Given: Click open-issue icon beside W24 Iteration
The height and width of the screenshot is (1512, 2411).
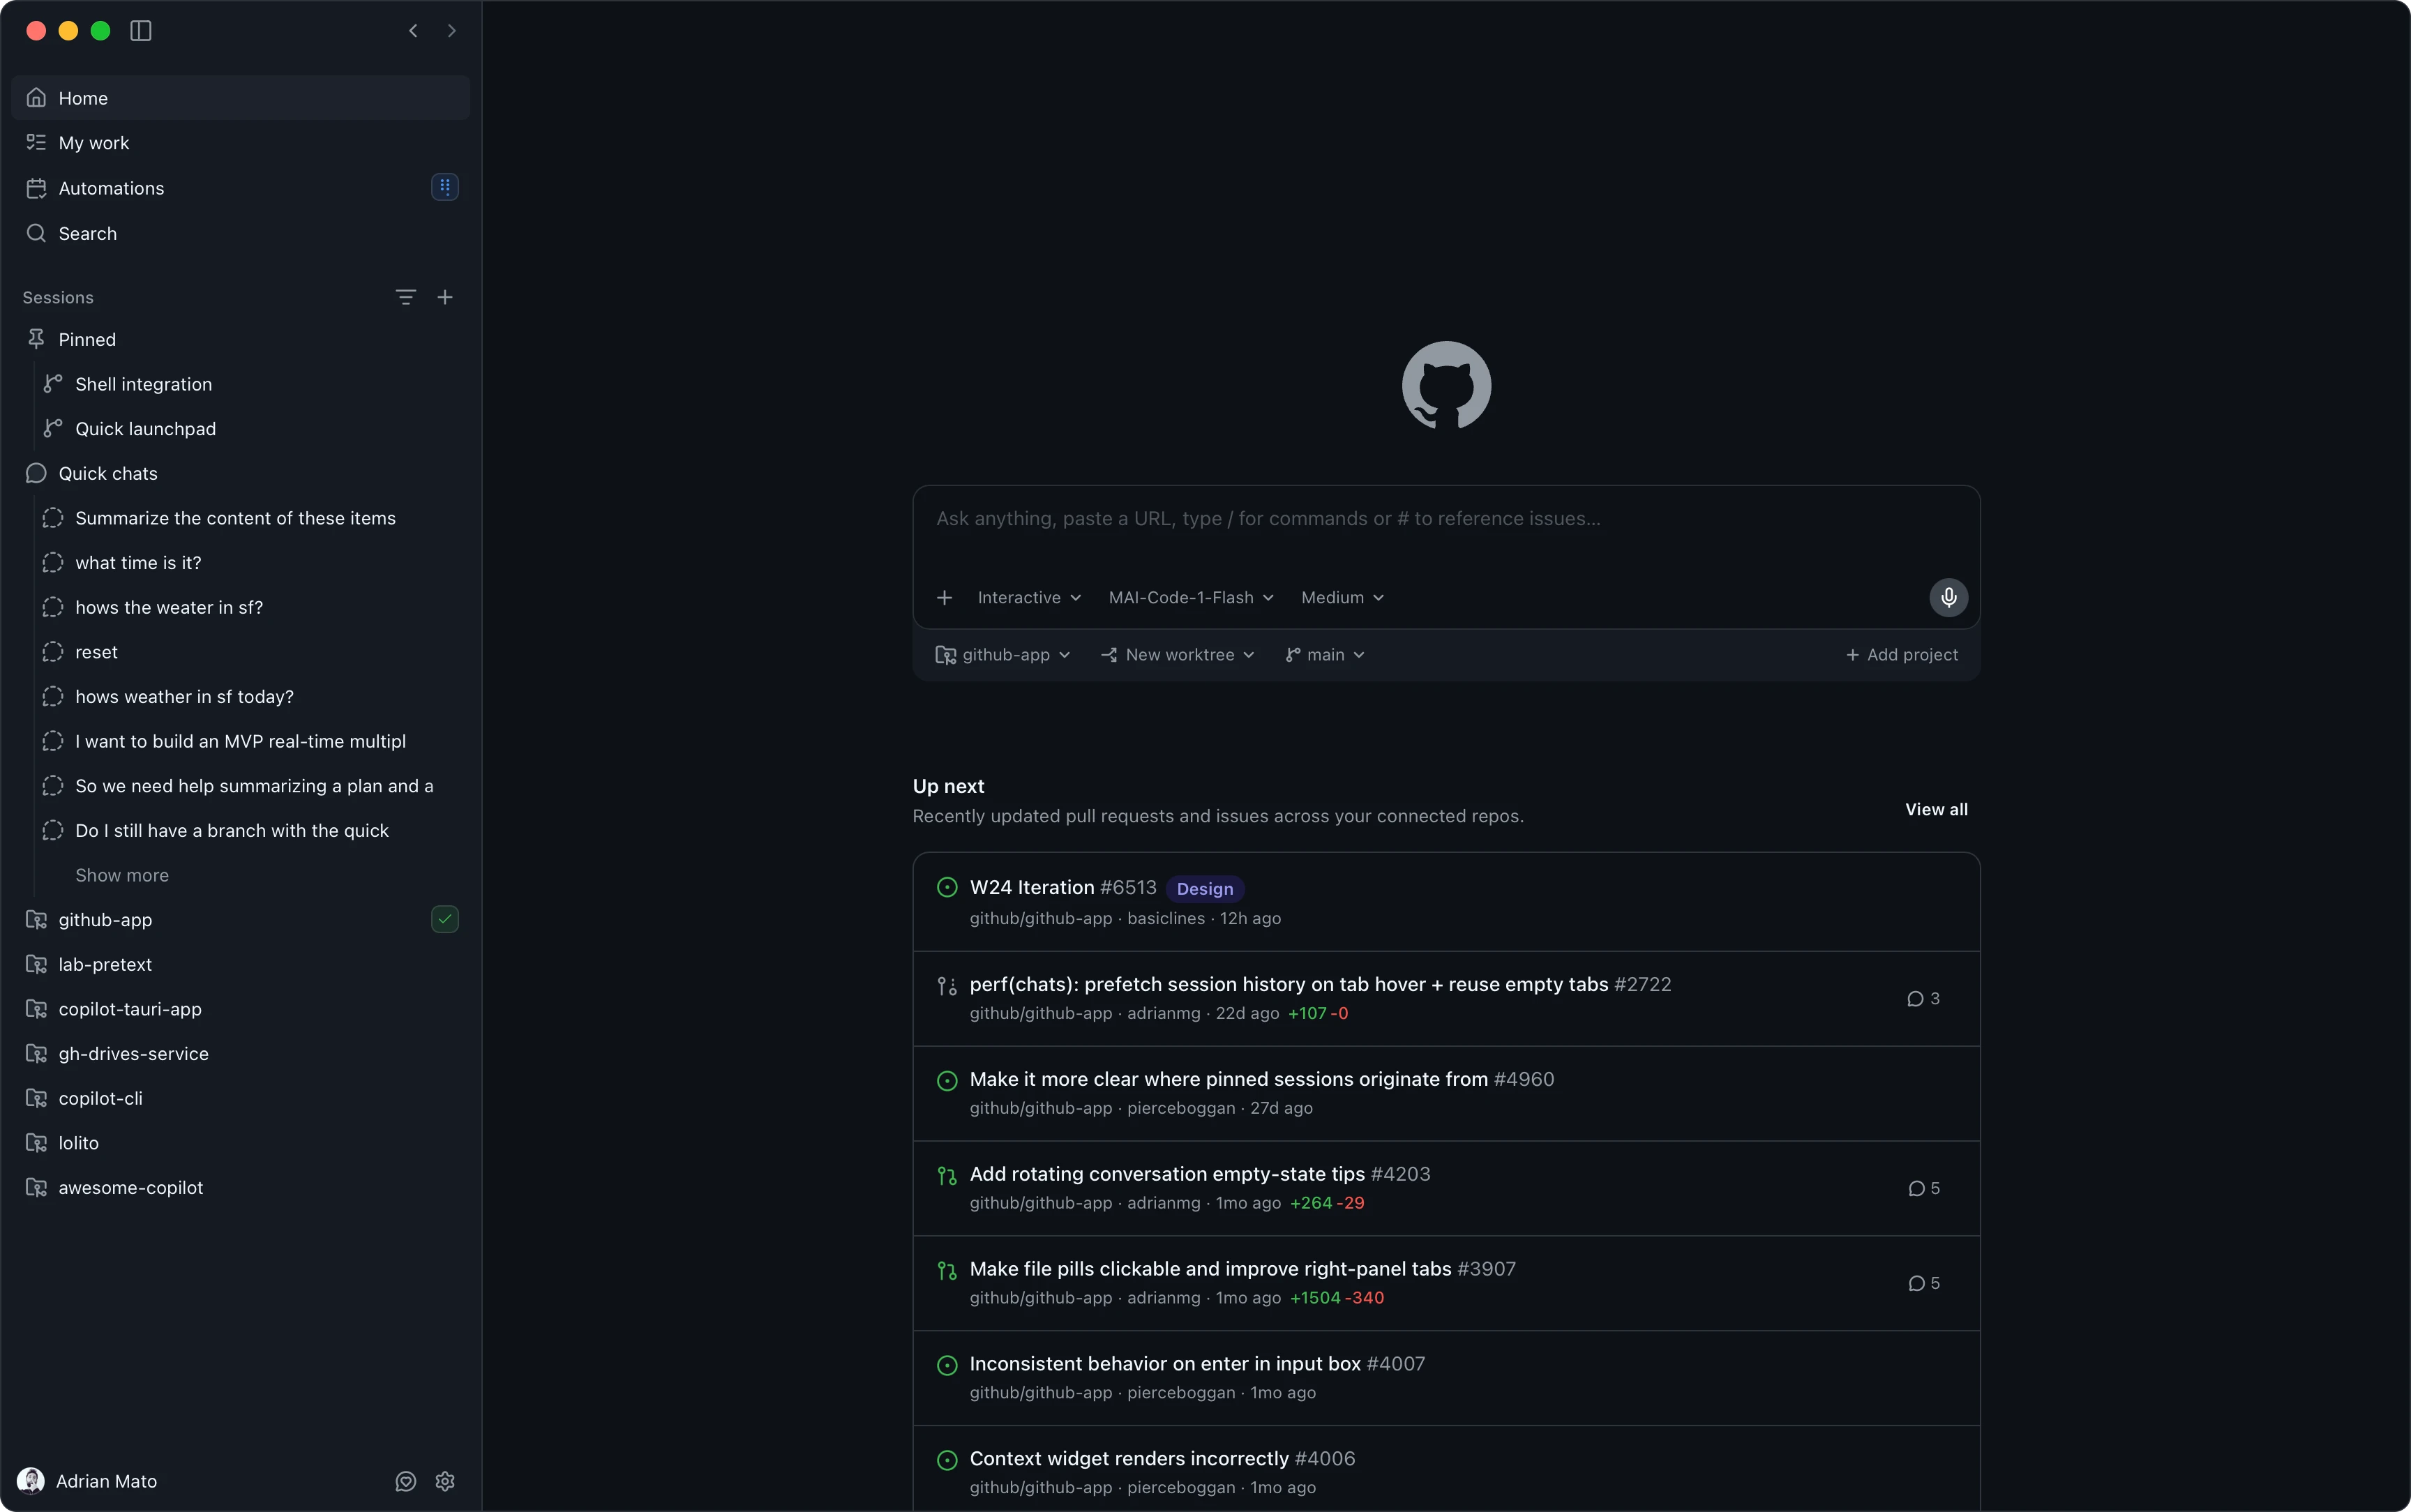Looking at the screenshot, I should click(x=947, y=888).
